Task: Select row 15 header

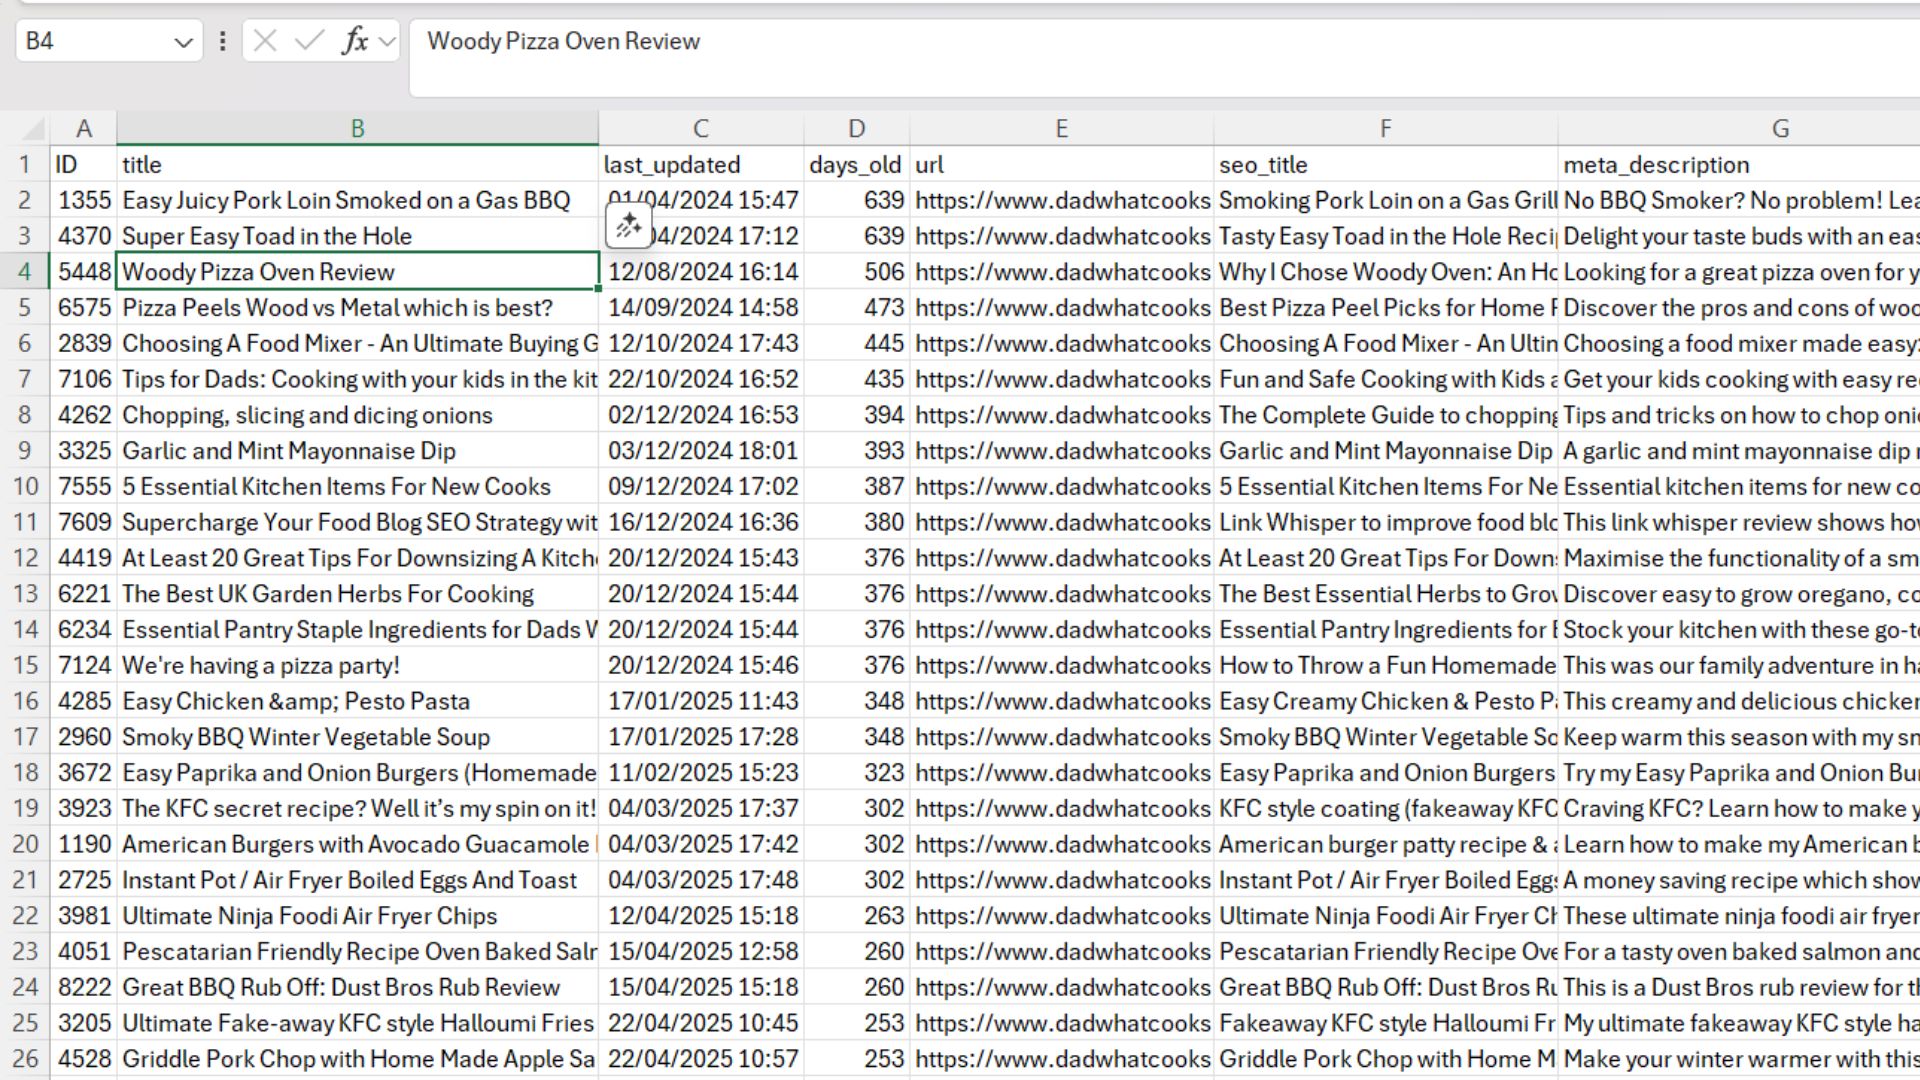Action: coord(25,666)
